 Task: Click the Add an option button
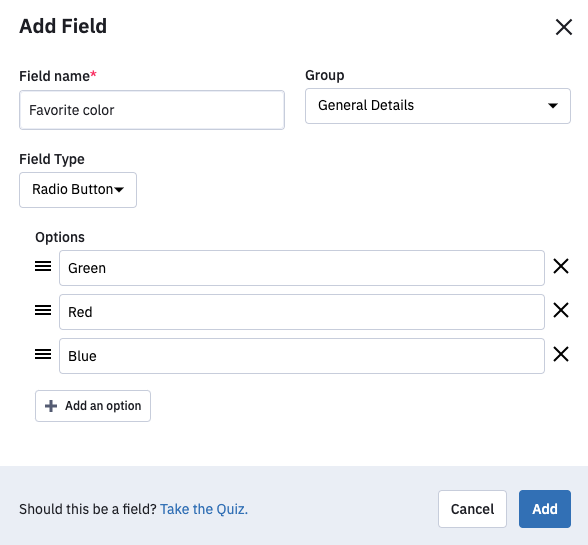tap(93, 406)
